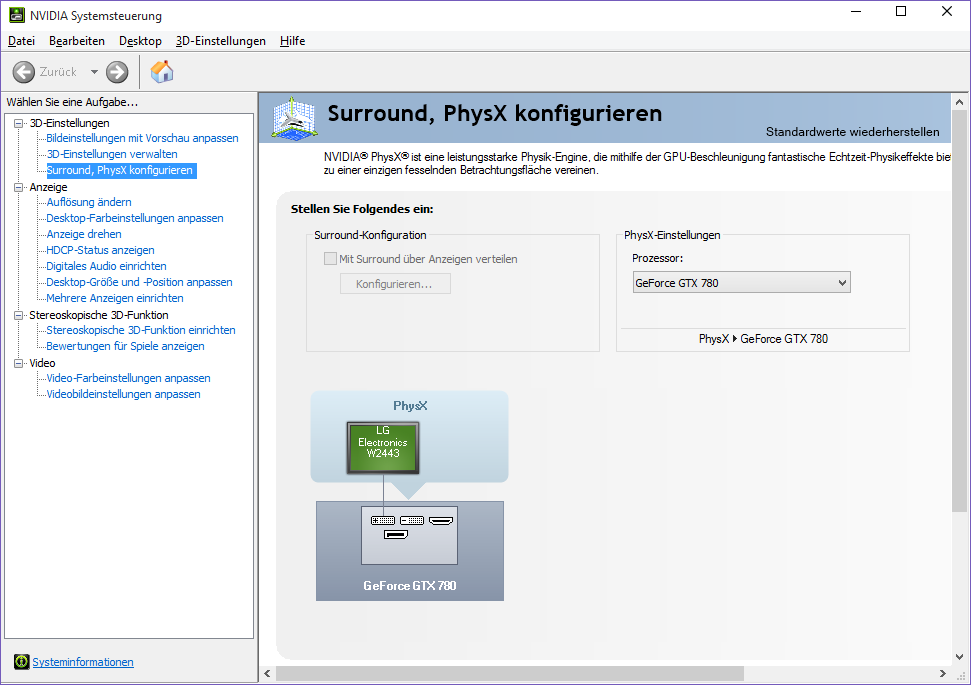The width and height of the screenshot is (971, 685).
Task: Click the Forward arrow icon
Action: [x=116, y=72]
